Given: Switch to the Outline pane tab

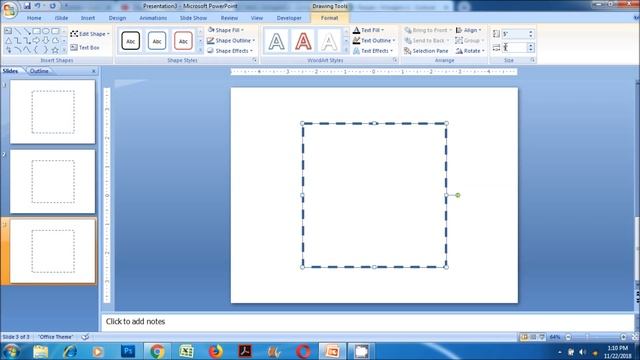Looking at the screenshot, I should tap(39, 71).
